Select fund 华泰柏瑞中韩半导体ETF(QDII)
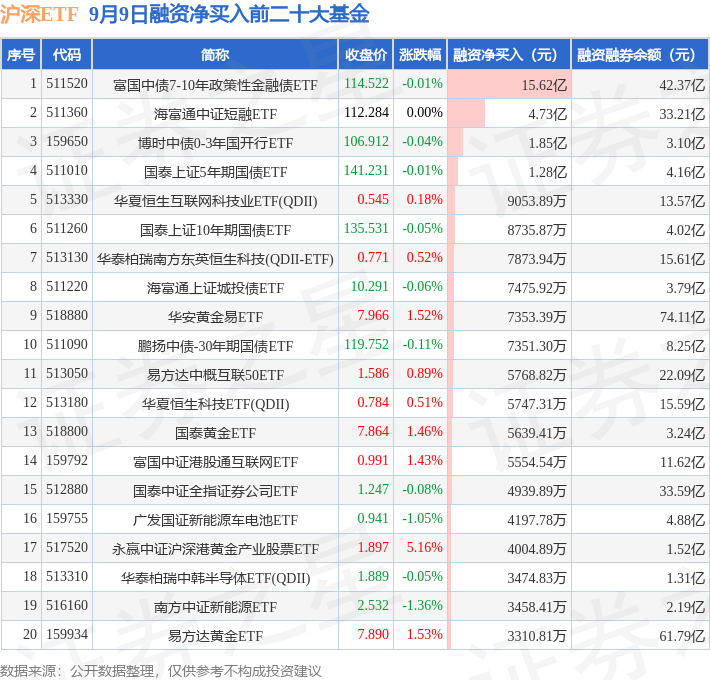710x680 pixels. [x=215, y=578]
